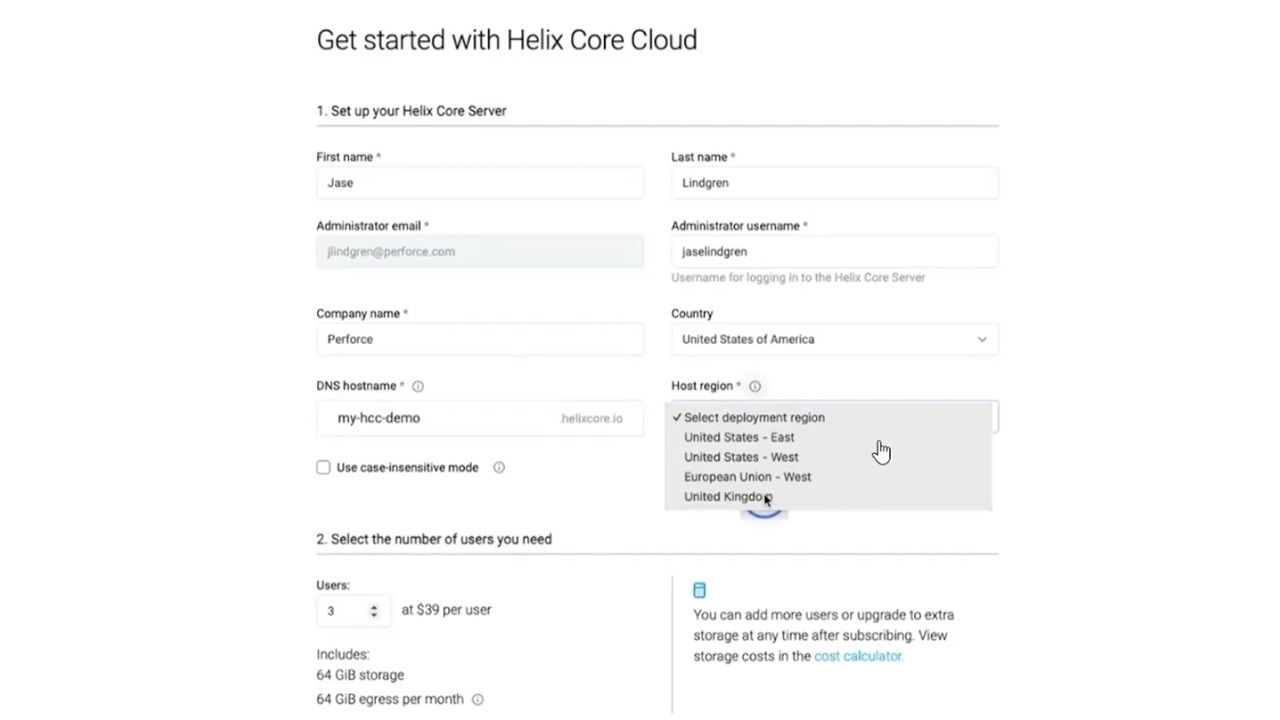Select the 'Select deployment region' placeholder option
1280x720 pixels.
click(754, 418)
